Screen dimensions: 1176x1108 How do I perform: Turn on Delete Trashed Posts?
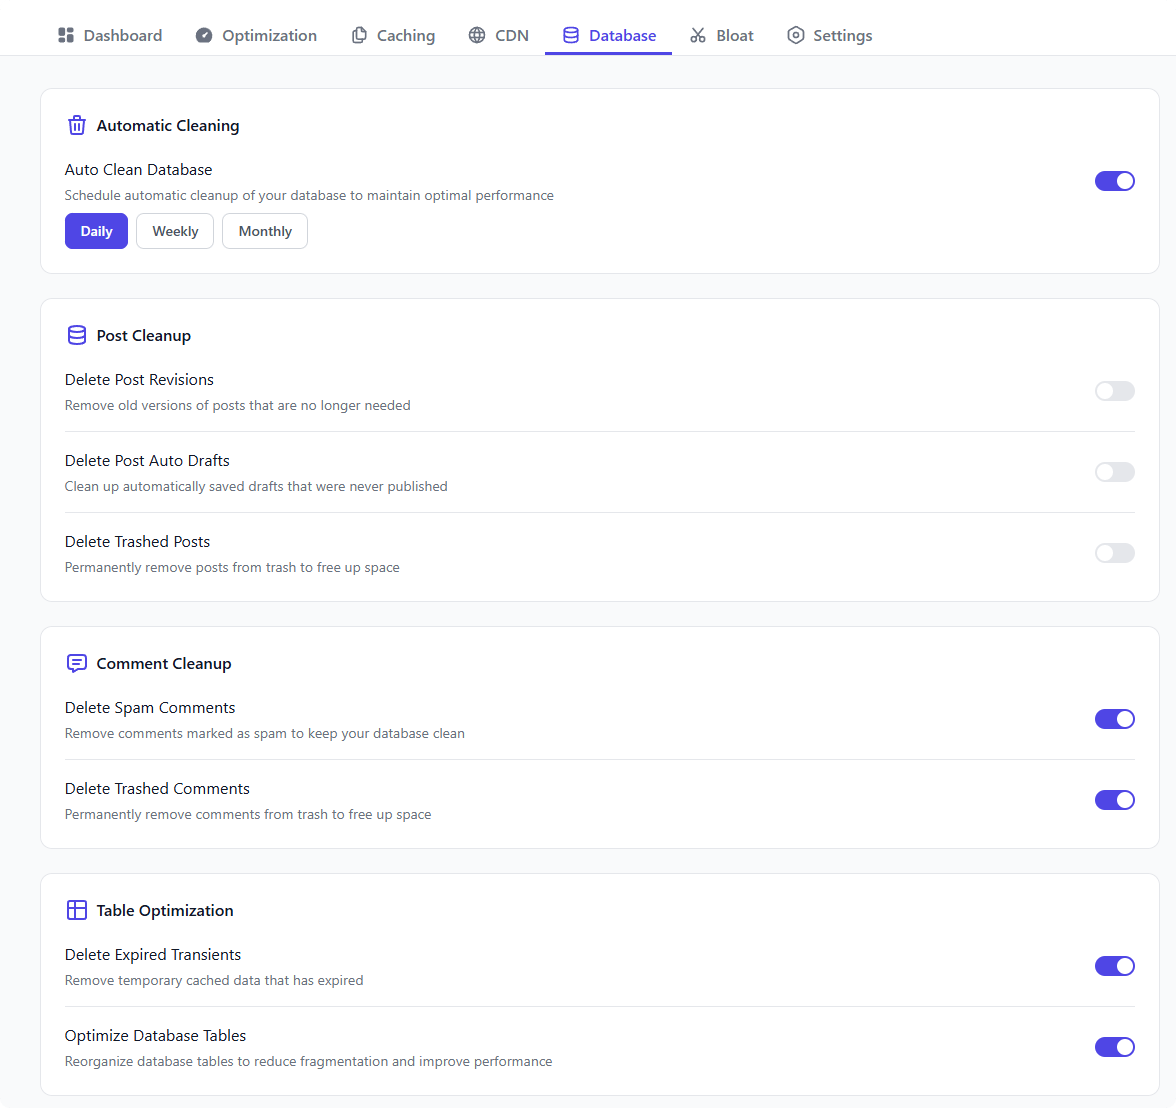click(x=1114, y=553)
